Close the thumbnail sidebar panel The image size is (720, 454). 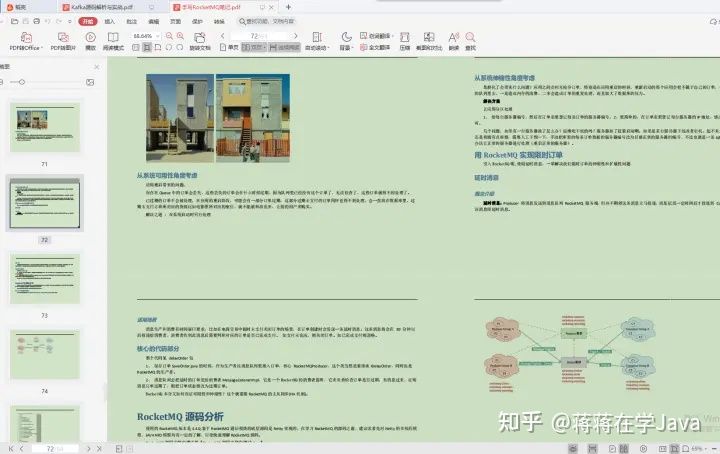click(96, 67)
